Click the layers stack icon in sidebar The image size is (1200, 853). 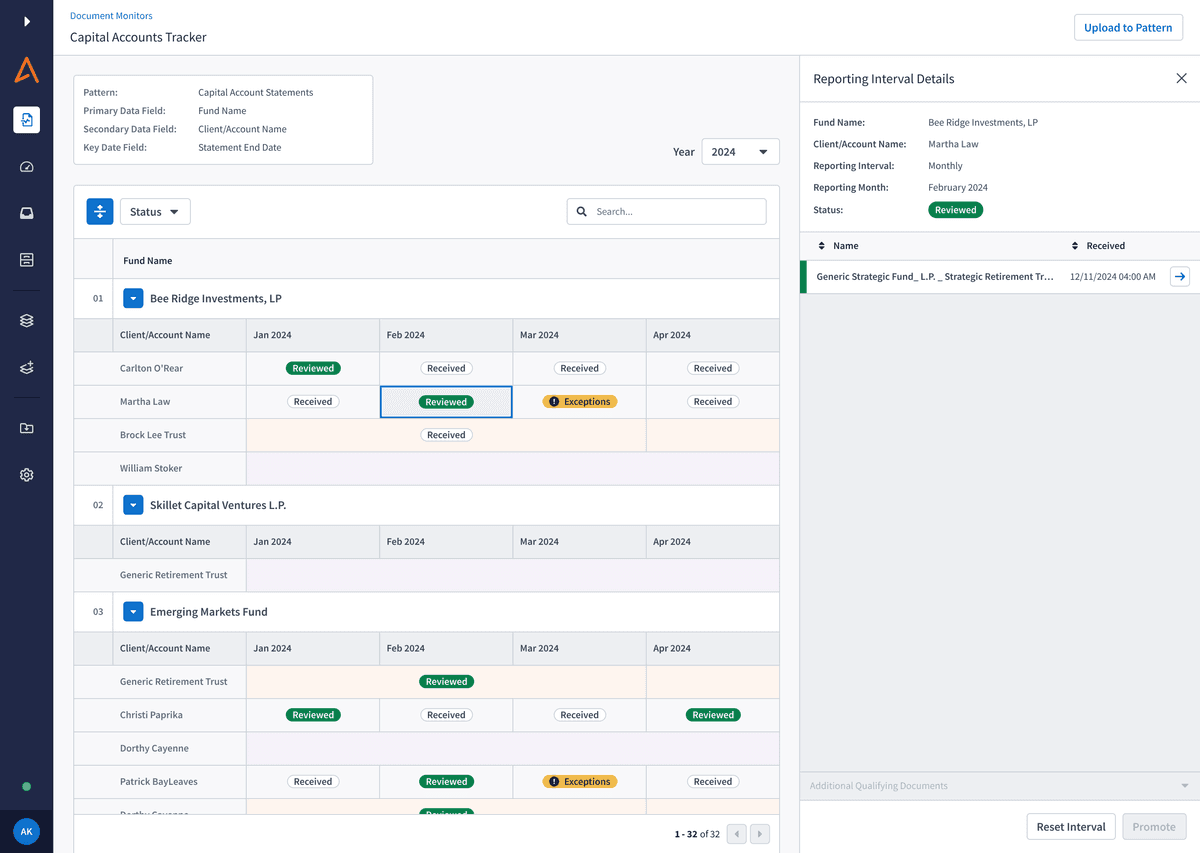(27, 321)
